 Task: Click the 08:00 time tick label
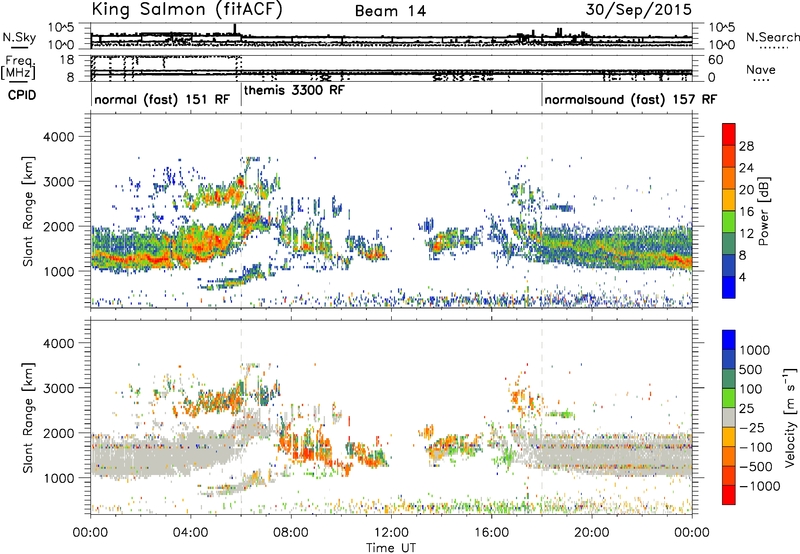(291, 533)
